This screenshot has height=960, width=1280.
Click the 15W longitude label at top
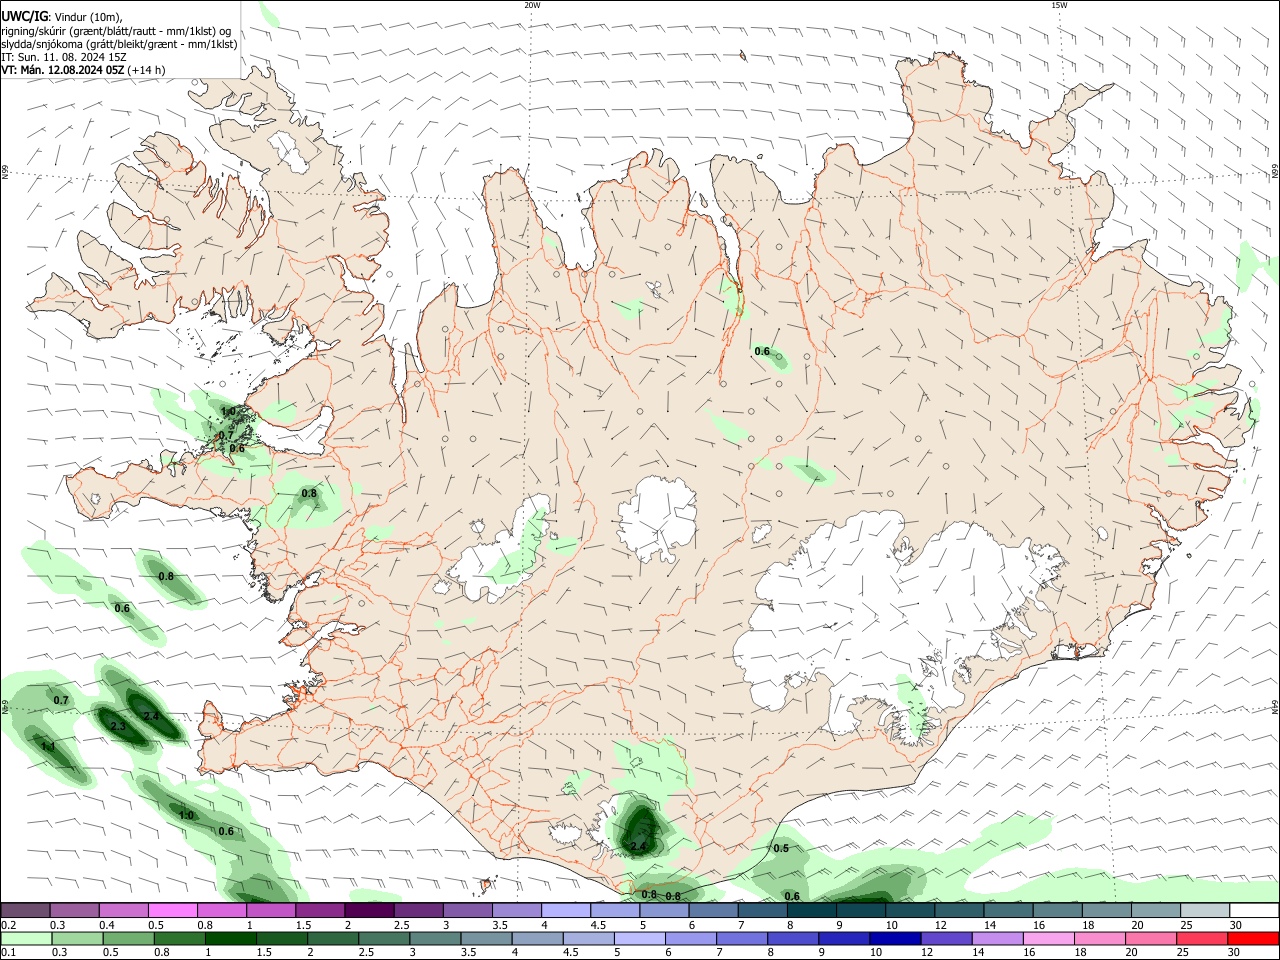[1059, 5]
